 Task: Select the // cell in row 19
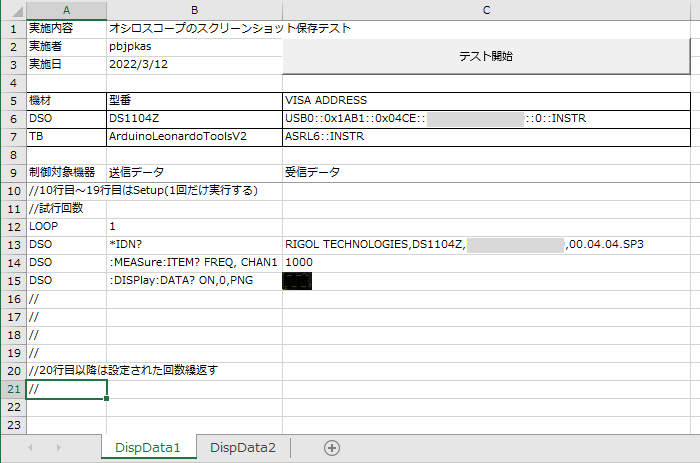67,353
